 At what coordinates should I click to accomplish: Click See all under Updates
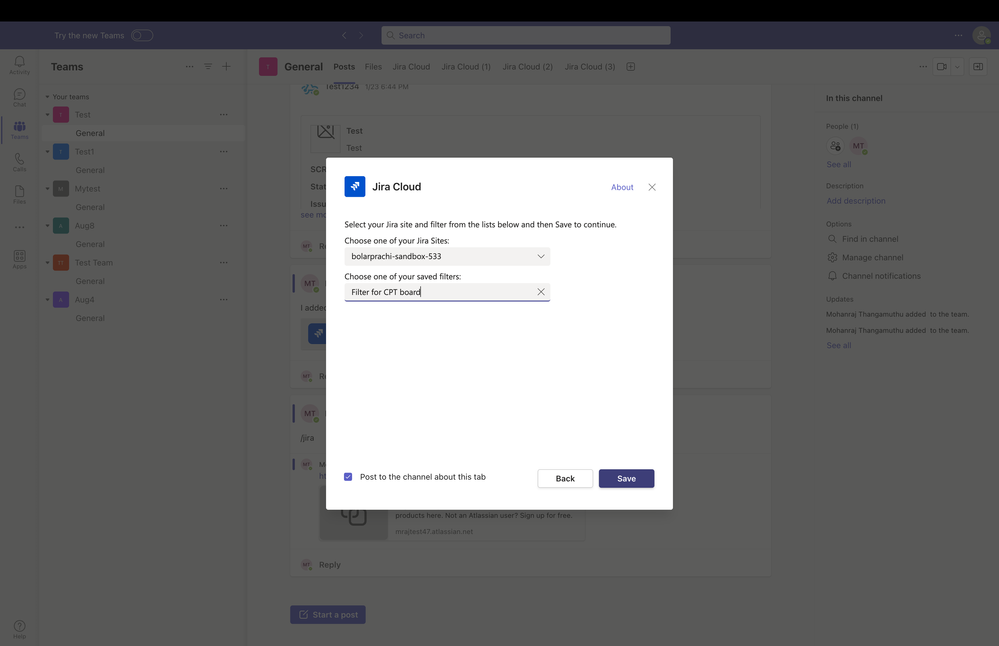(838, 345)
